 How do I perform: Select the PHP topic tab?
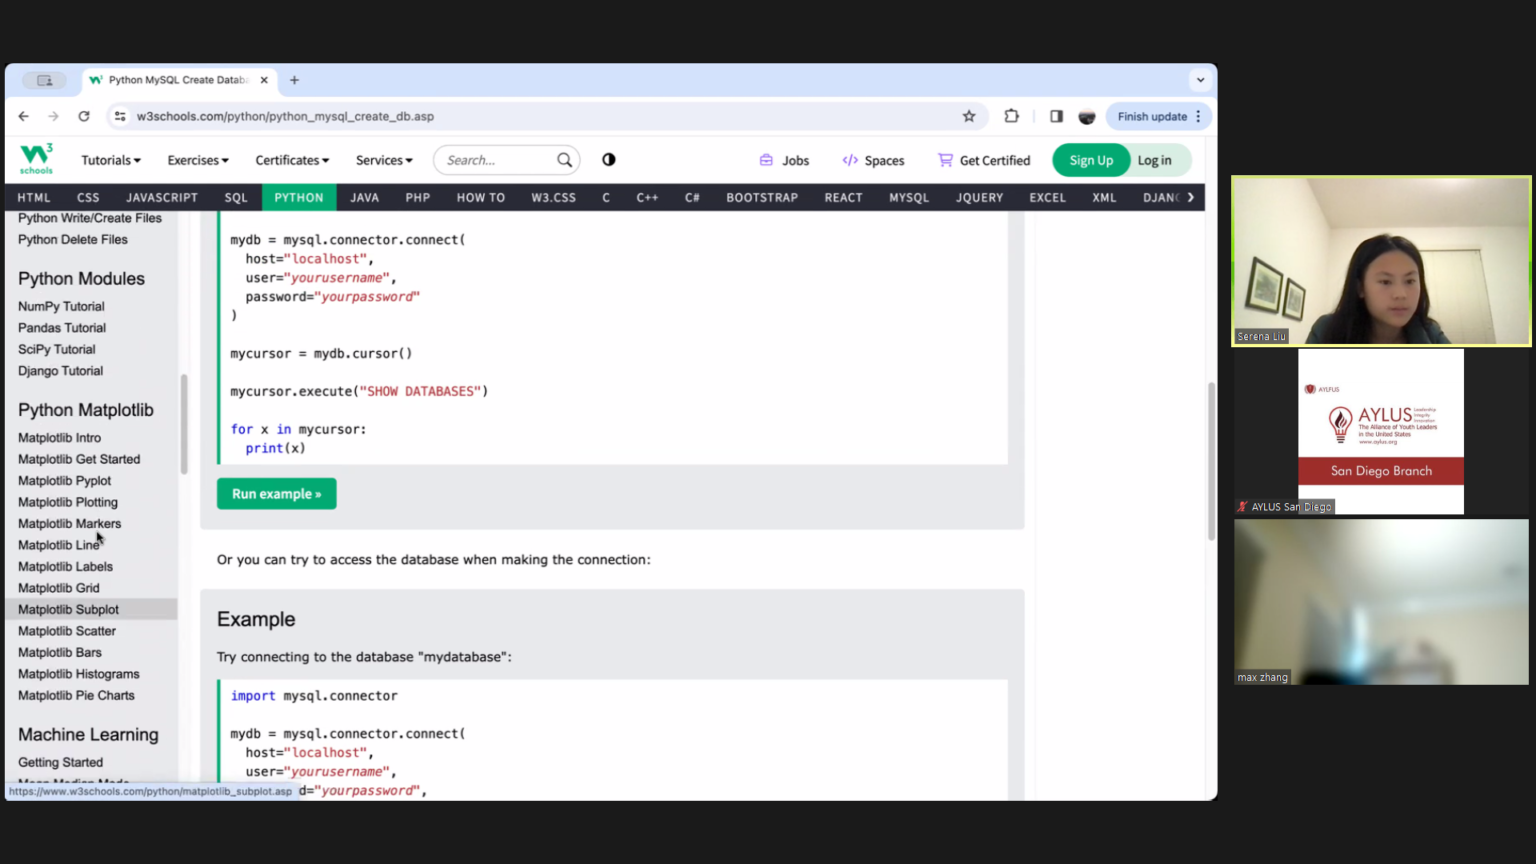(418, 197)
